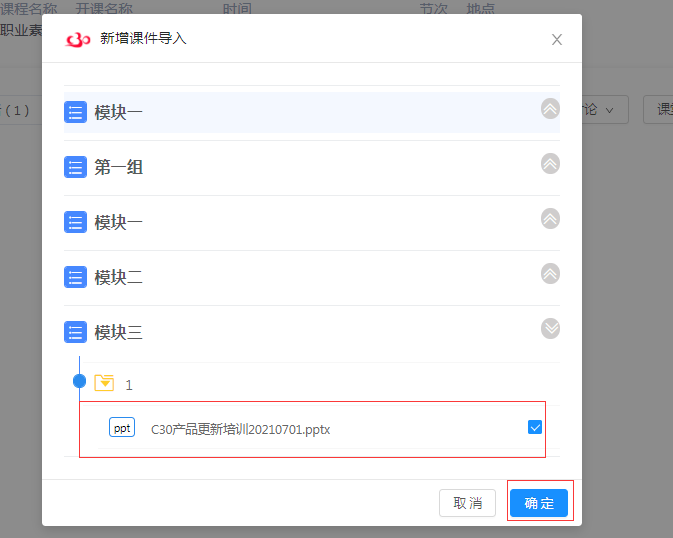Collapse the 模块三 section chevron

click(x=550, y=328)
